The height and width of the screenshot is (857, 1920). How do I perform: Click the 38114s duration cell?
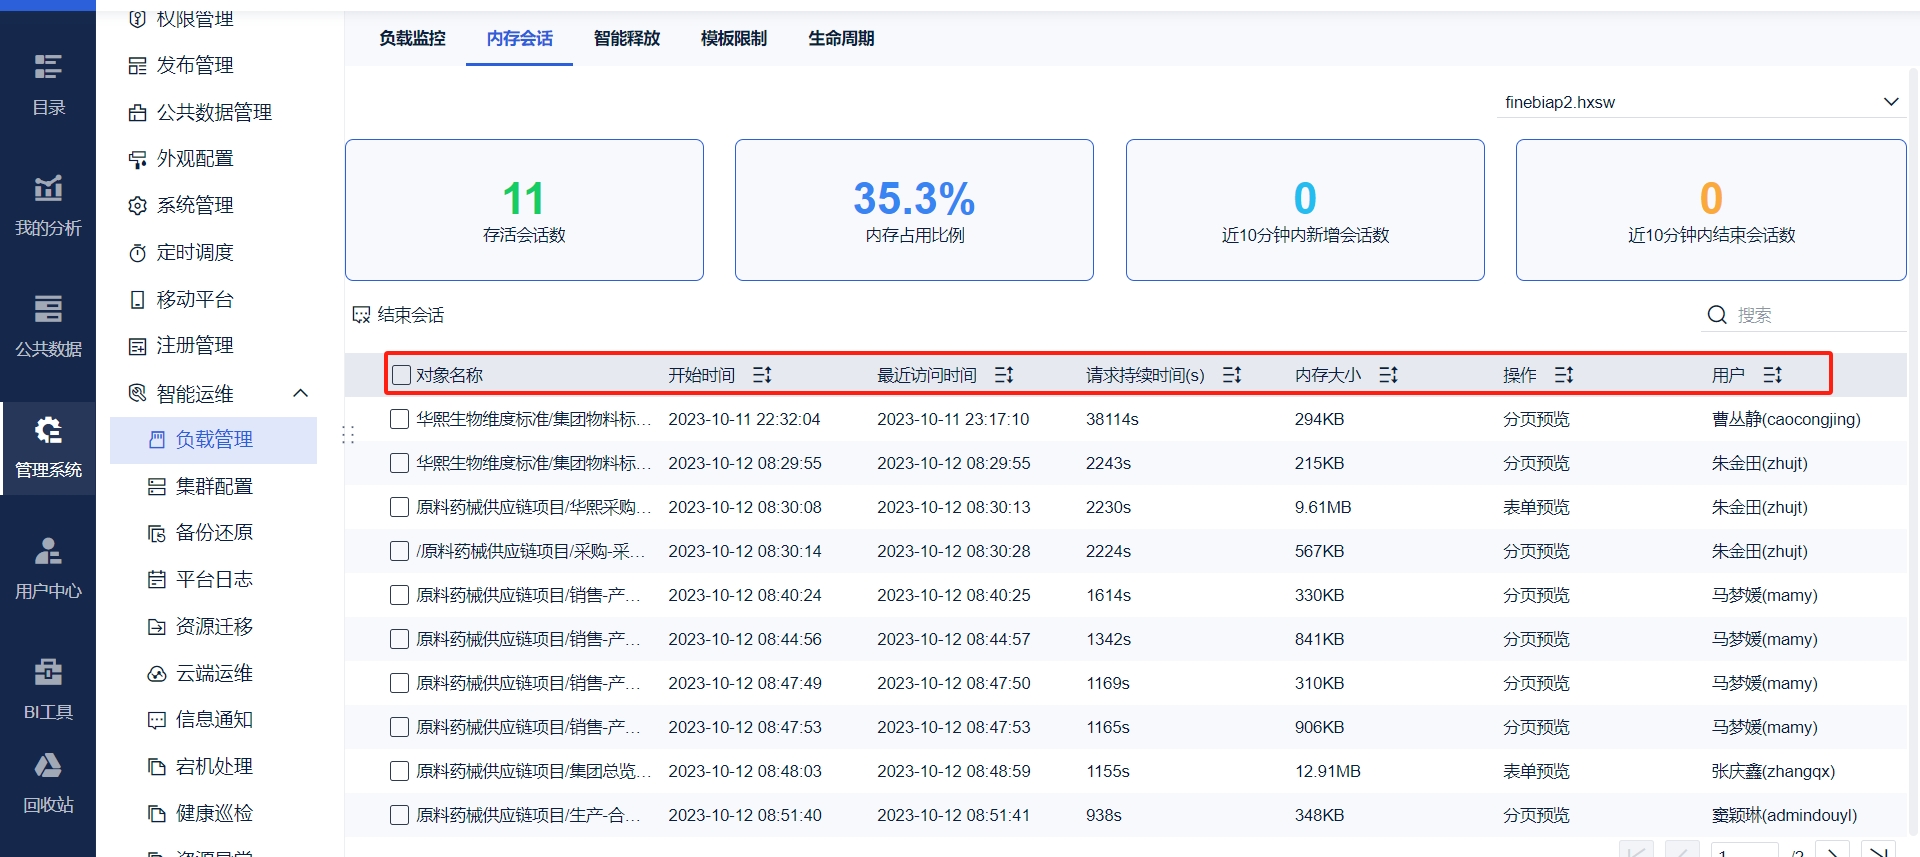pyautogui.click(x=1112, y=419)
